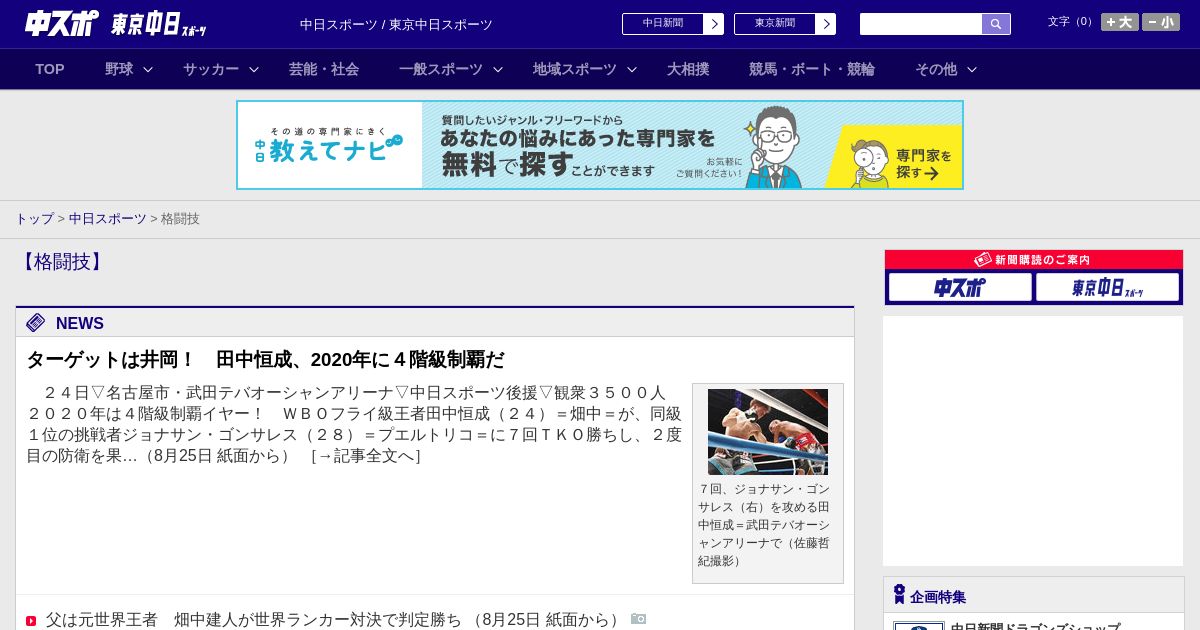Focus the header search input field
Image resolution: width=1200 pixels, height=630 pixels.
[x=921, y=24]
